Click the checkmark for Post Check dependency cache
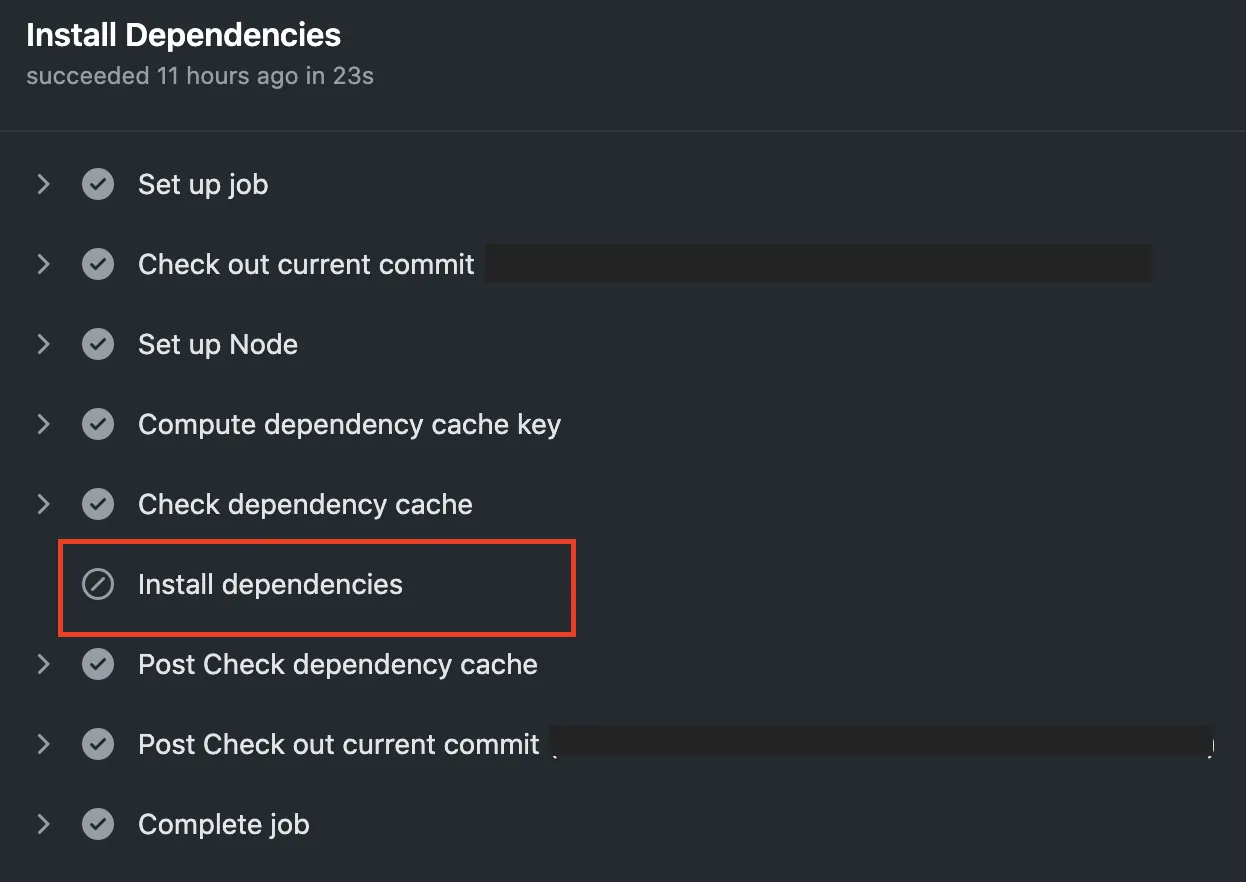Image resolution: width=1246 pixels, height=882 pixels. [98, 665]
